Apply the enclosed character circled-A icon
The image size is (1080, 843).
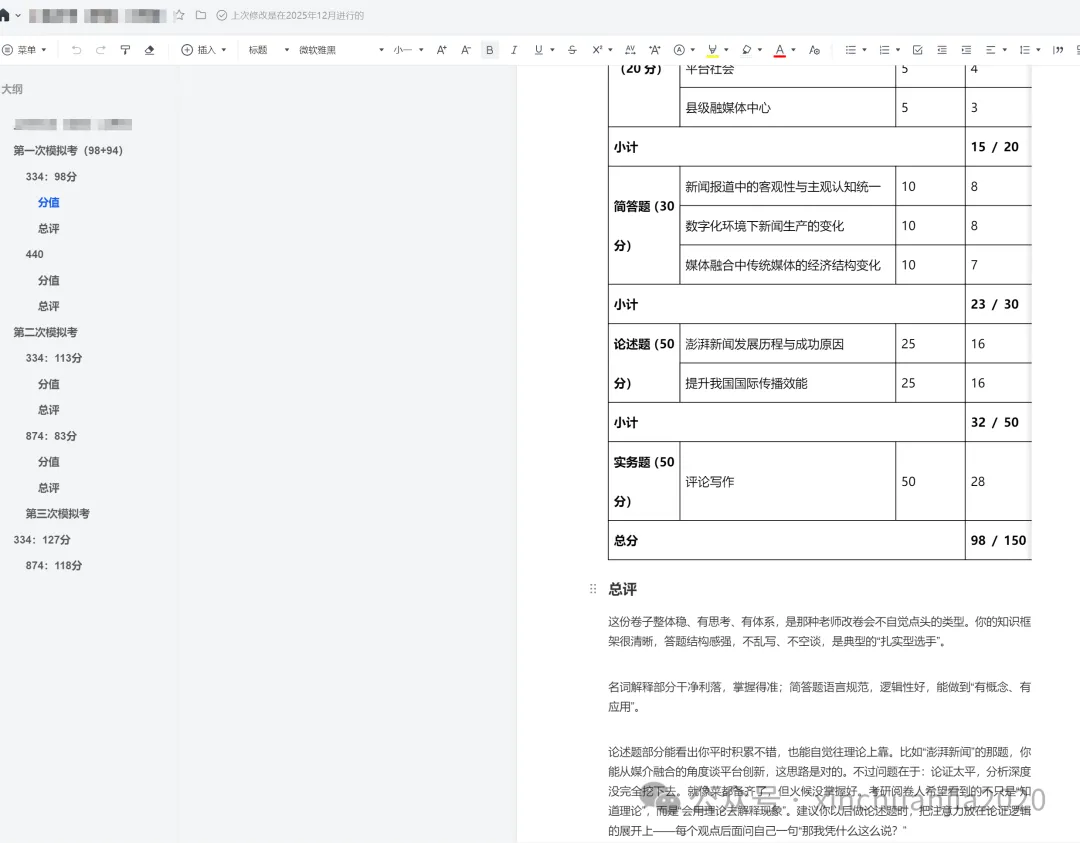point(679,50)
